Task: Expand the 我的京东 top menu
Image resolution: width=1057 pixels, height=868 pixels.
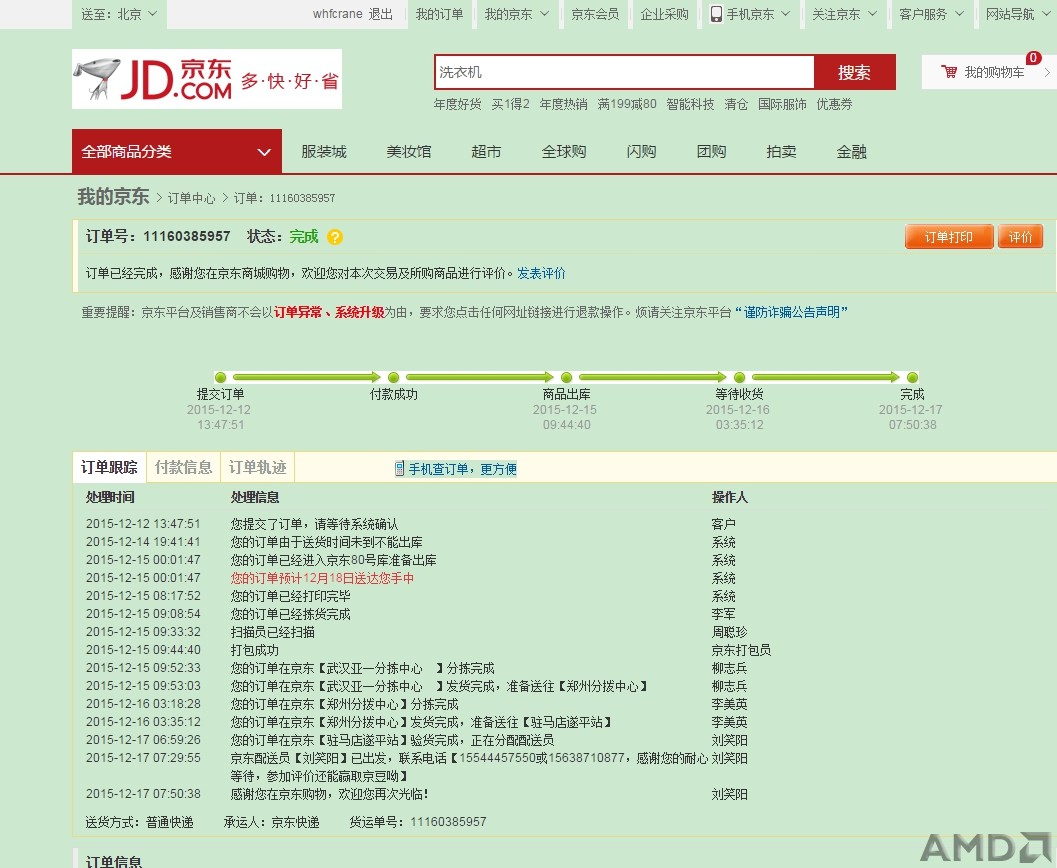Action: [516, 14]
